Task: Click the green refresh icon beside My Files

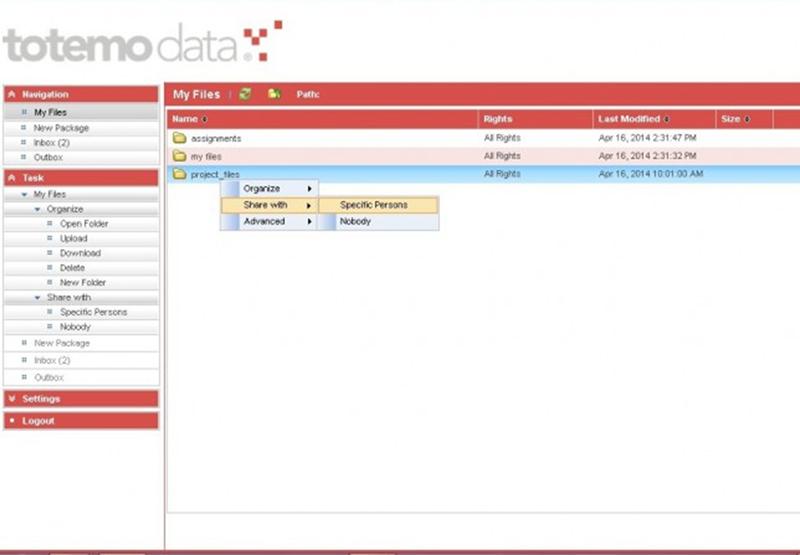Action: point(245,94)
